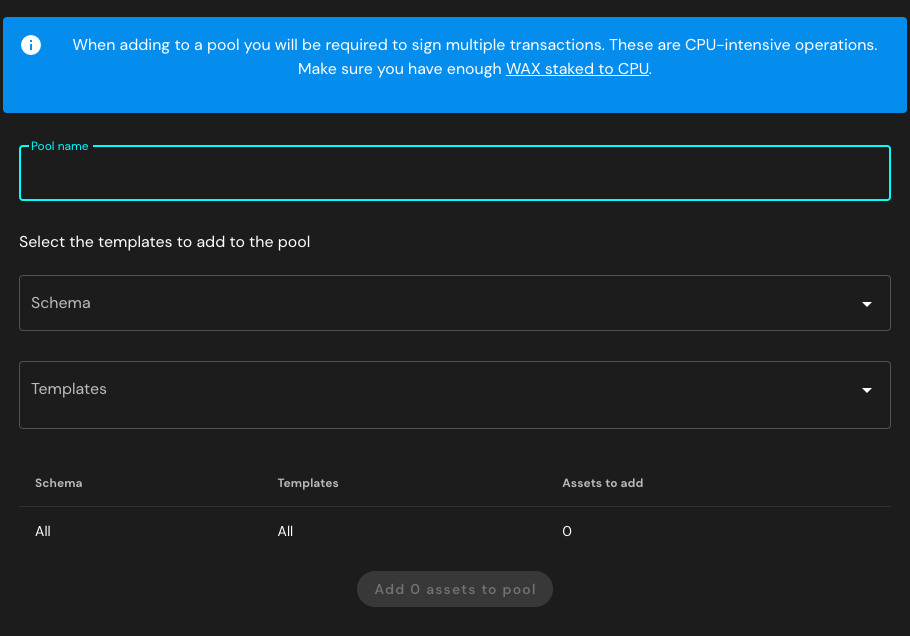910x636 pixels.
Task: Click the 'Templates' placeholder text in the dropdown
Action: pos(69,389)
